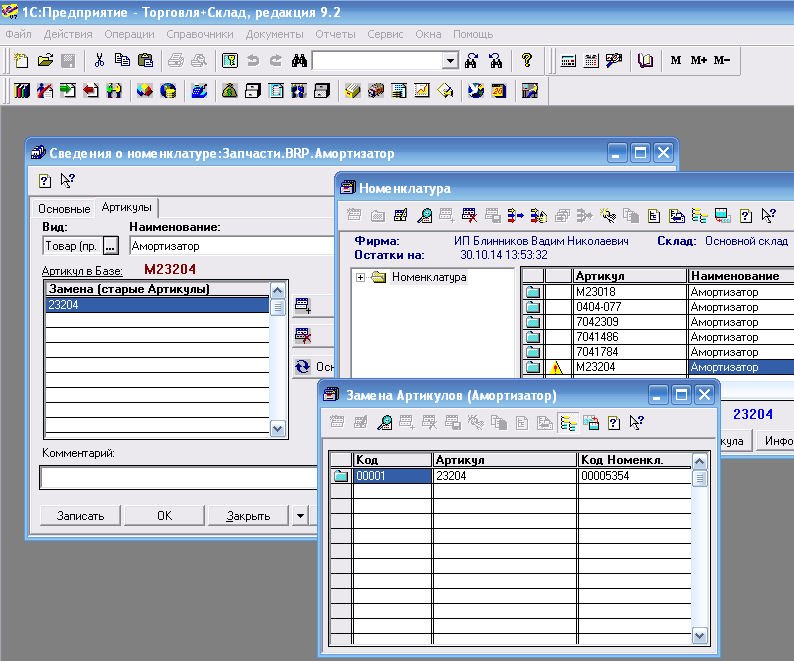The height and width of the screenshot is (661, 794).
Task: Click scroll down arrow of old articles list
Action: (x=277, y=429)
